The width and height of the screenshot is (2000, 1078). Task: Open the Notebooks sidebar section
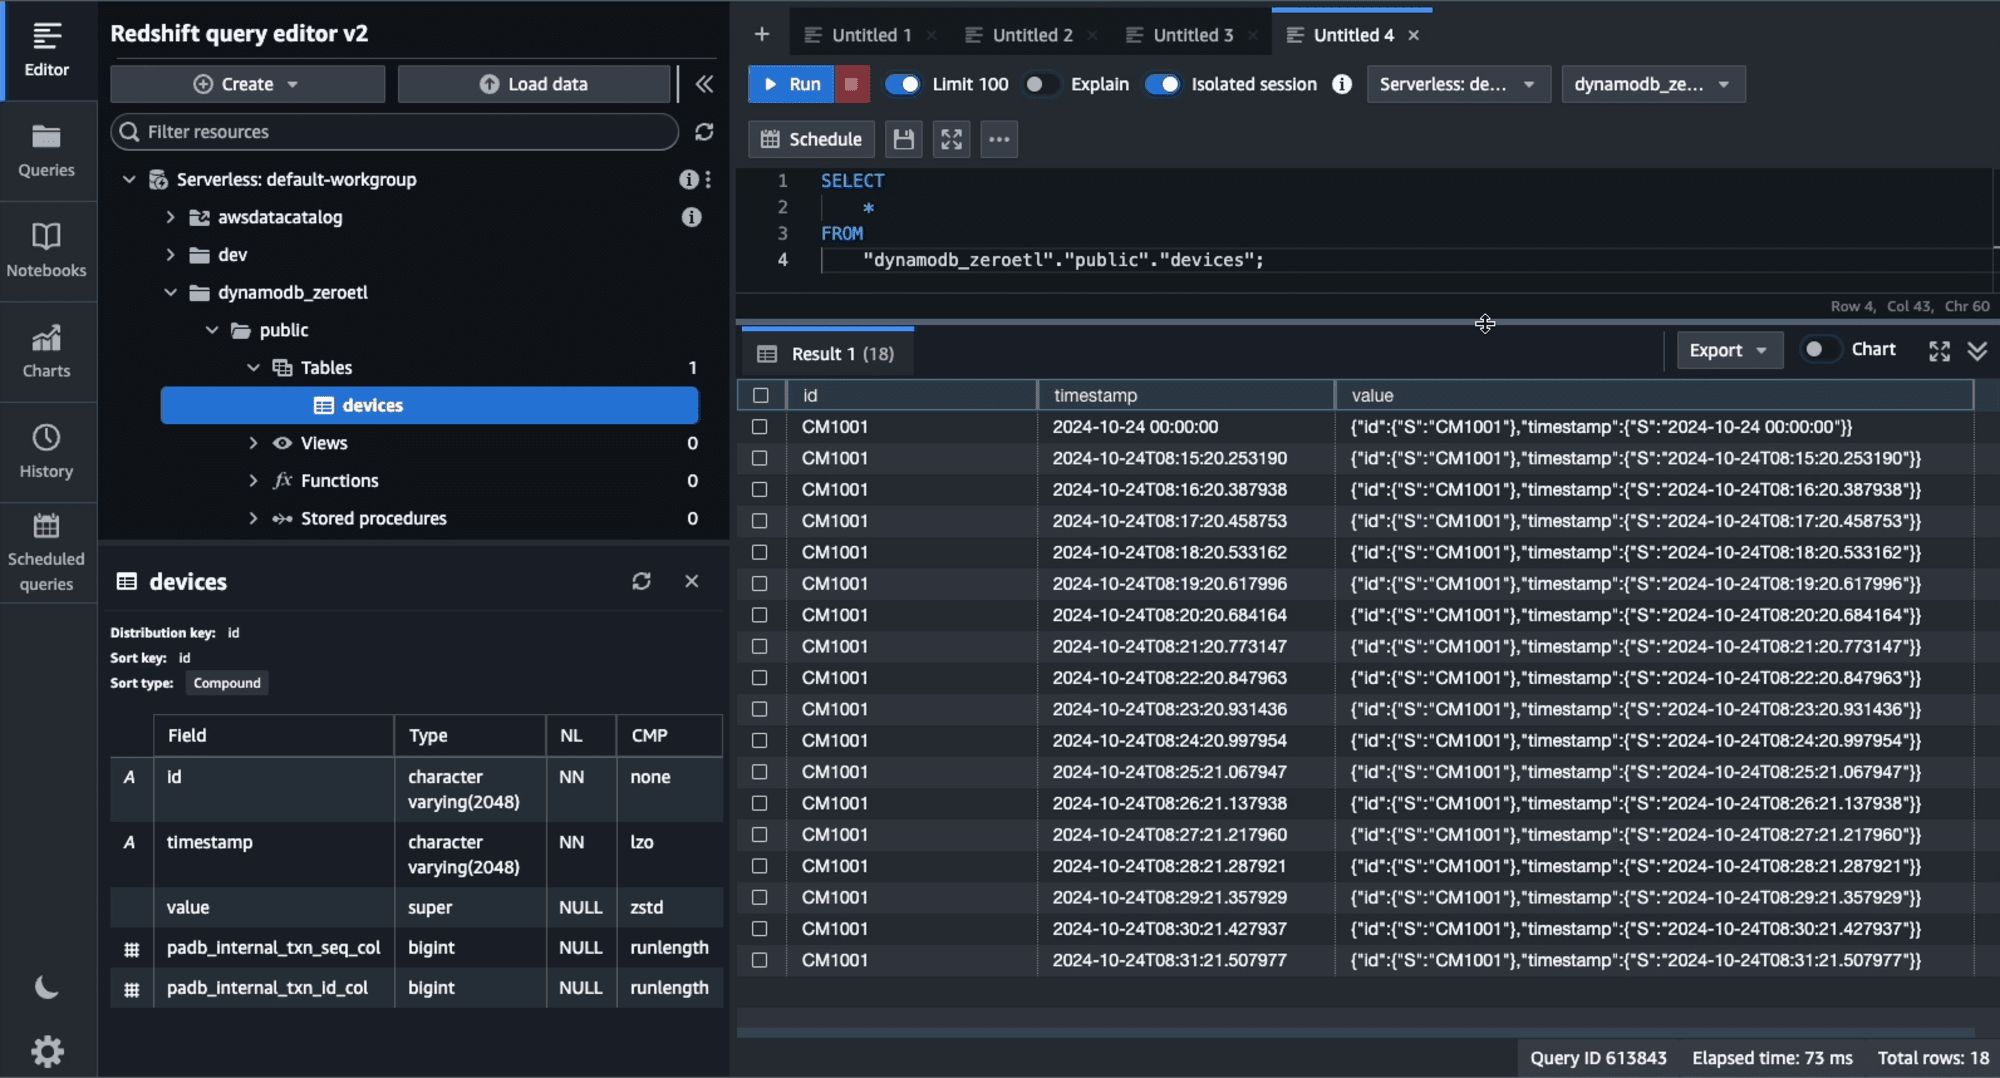coord(47,250)
